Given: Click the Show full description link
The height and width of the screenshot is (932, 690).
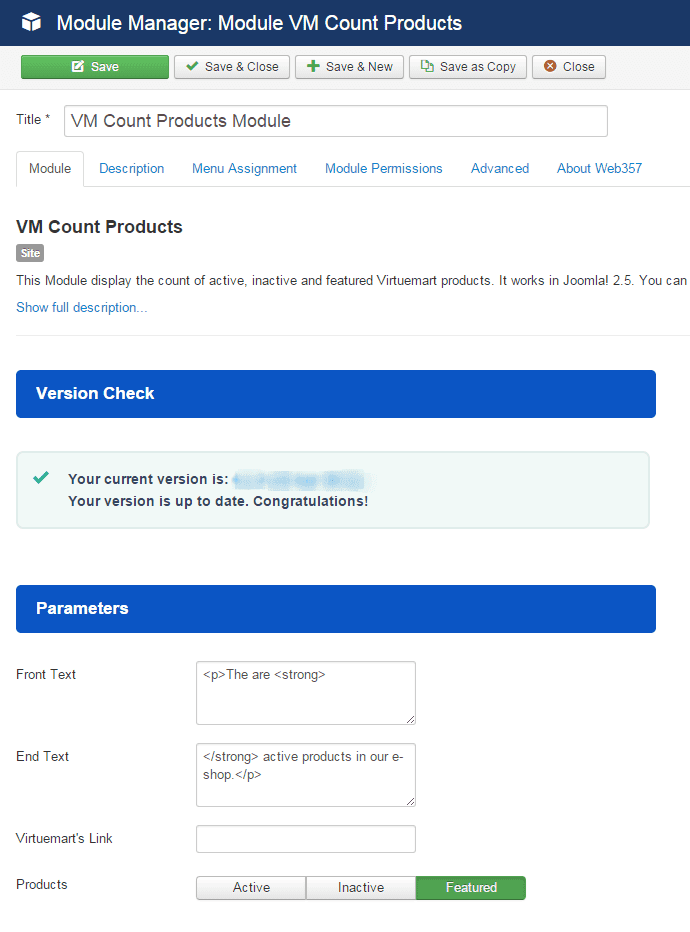Looking at the screenshot, I should (81, 307).
